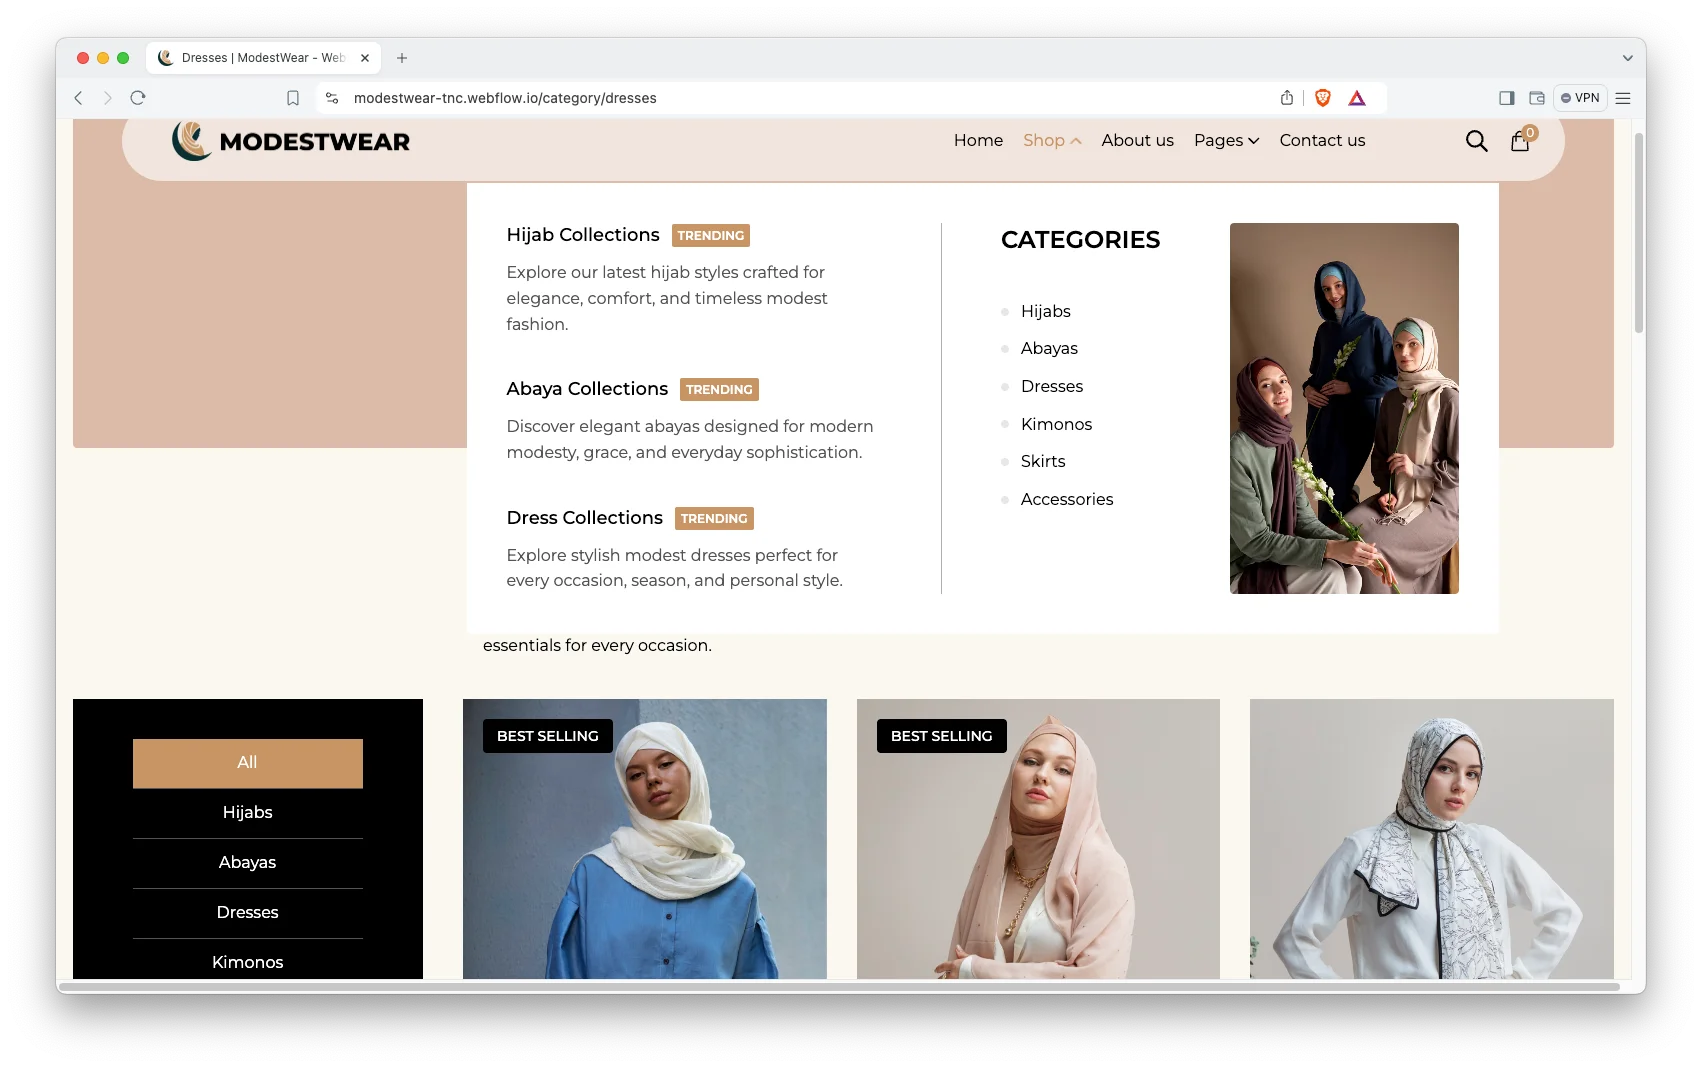Open the shopping bag cart icon

pyautogui.click(x=1520, y=141)
